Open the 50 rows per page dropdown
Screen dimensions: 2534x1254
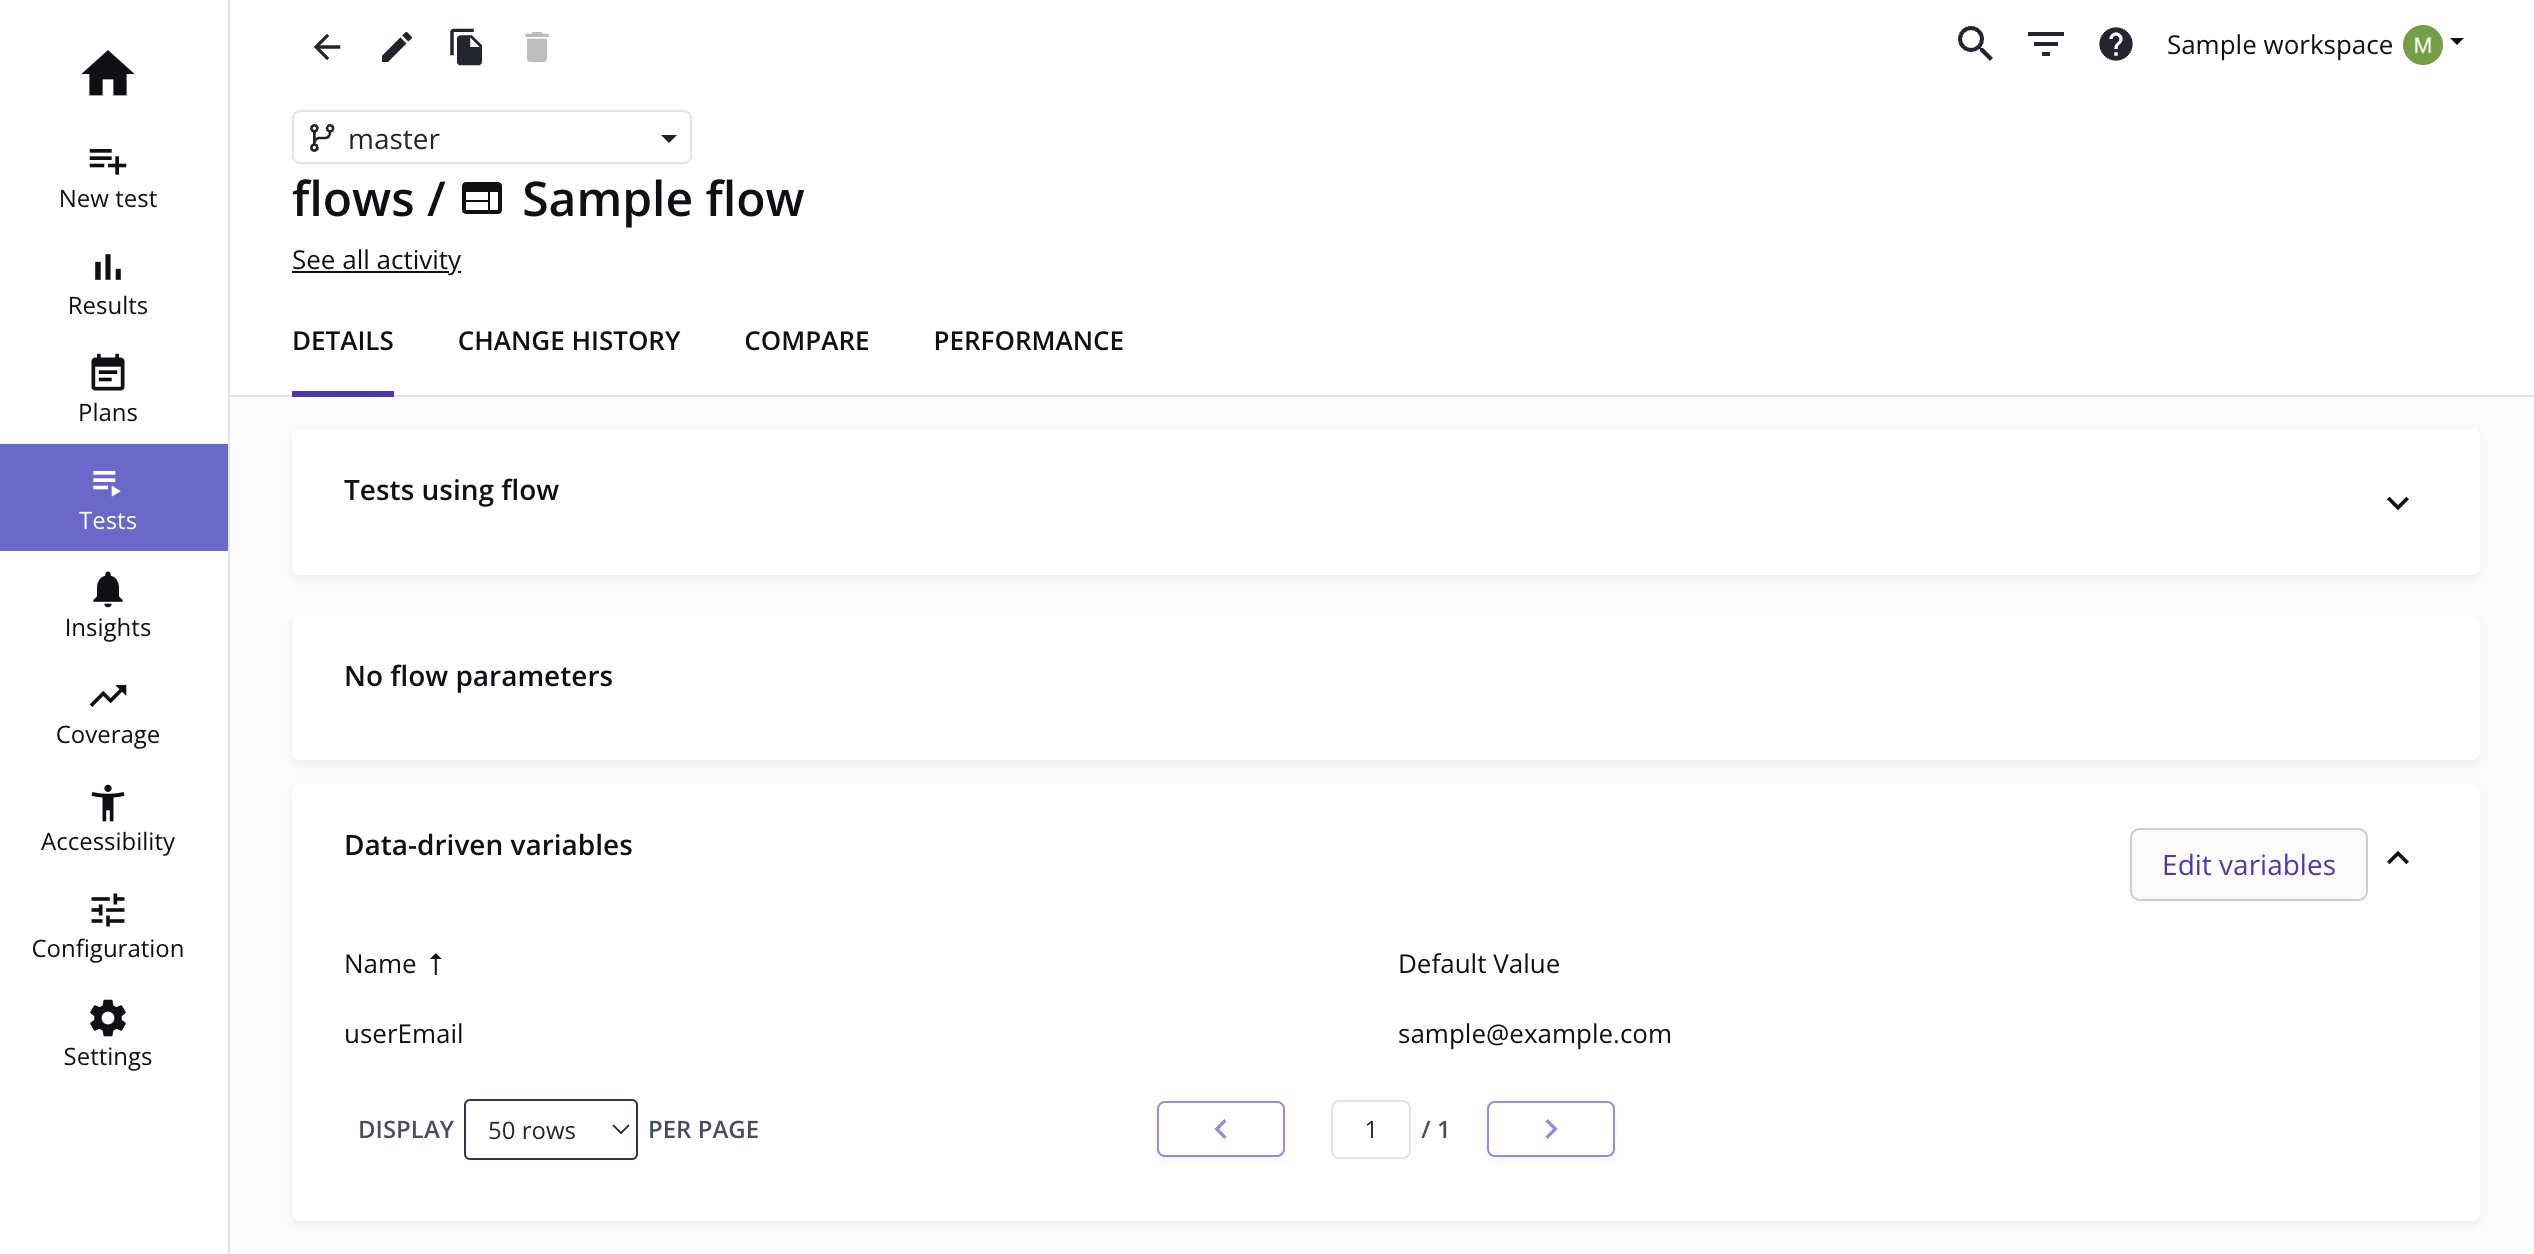tap(551, 1130)
